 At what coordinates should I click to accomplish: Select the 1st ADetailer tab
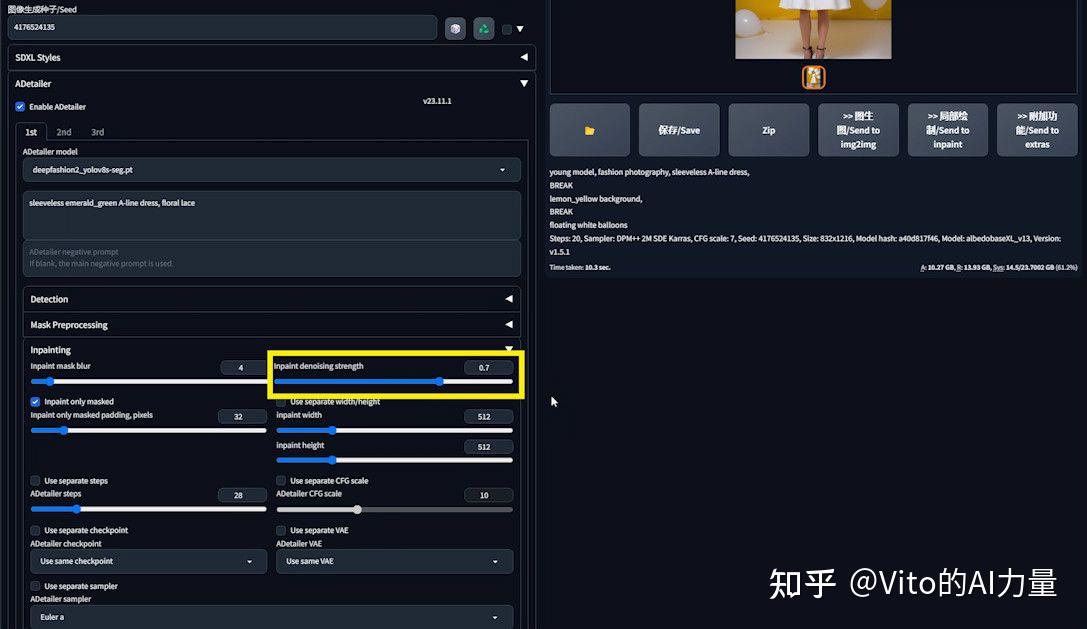click(31, 132)
